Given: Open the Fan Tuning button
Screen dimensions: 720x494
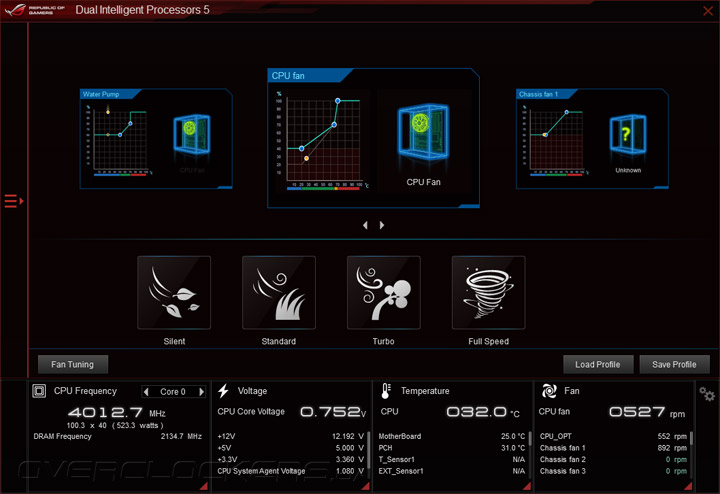Looking at the screenshot, I should coord(73,365).
